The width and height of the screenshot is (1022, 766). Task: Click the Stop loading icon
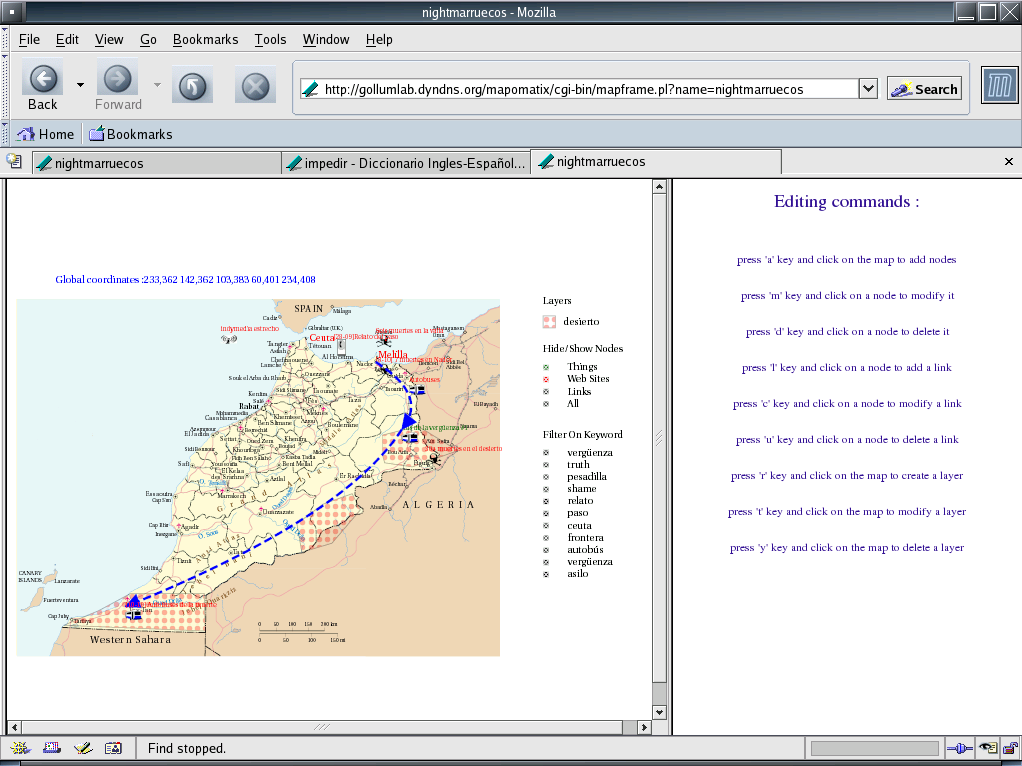pyautogui.click(x=255, y=87)
